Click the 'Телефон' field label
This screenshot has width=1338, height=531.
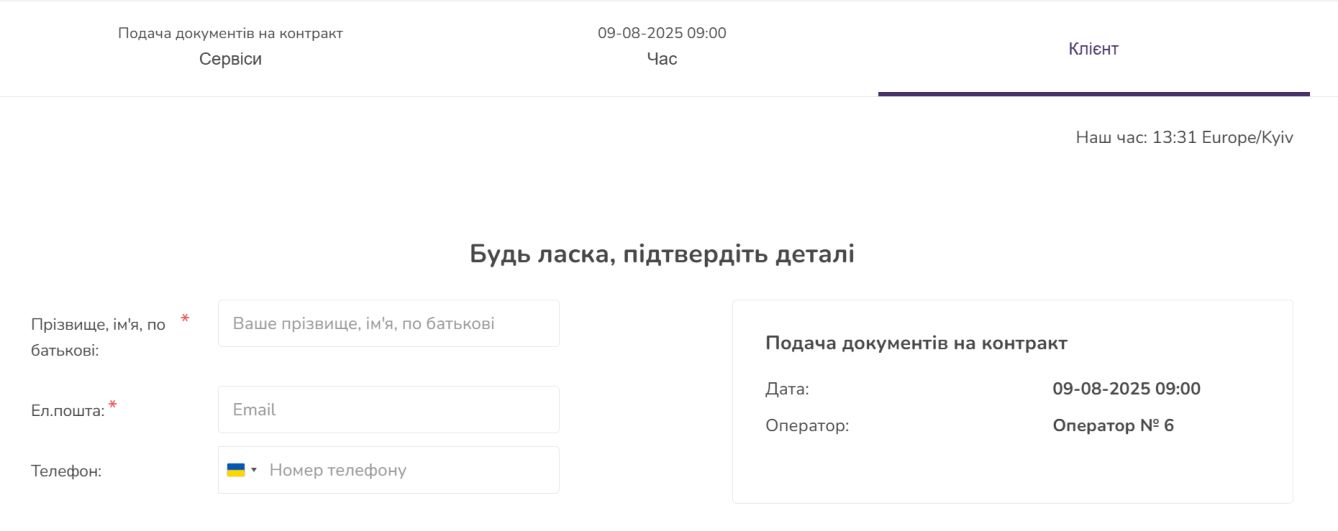pyautogui.click(x=66, y=471)
